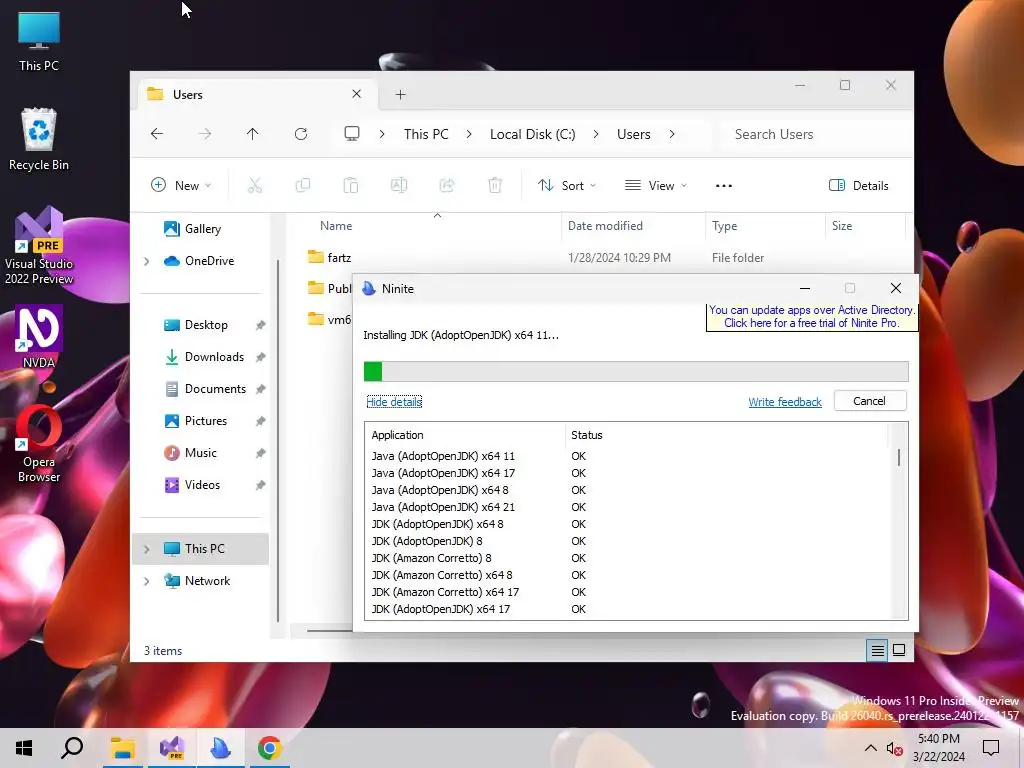Click the Rename toolbar icon

(399, 185)
